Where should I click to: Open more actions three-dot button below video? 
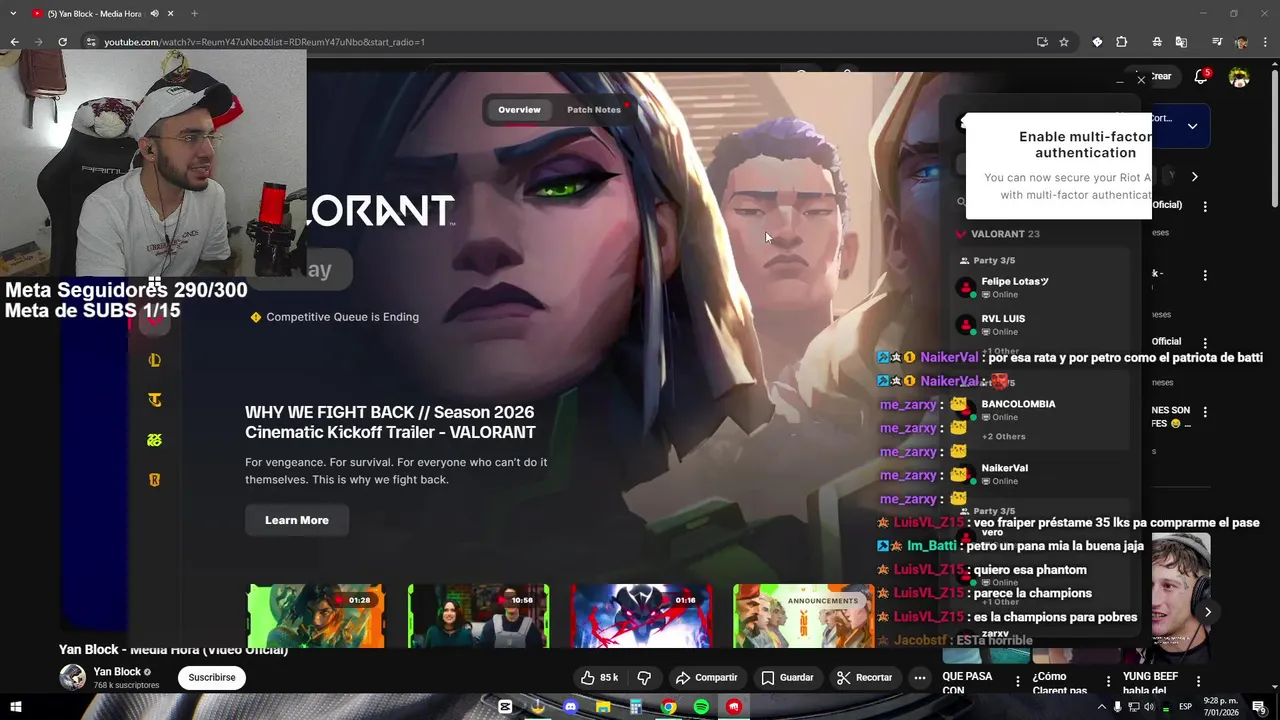point(920,677)
